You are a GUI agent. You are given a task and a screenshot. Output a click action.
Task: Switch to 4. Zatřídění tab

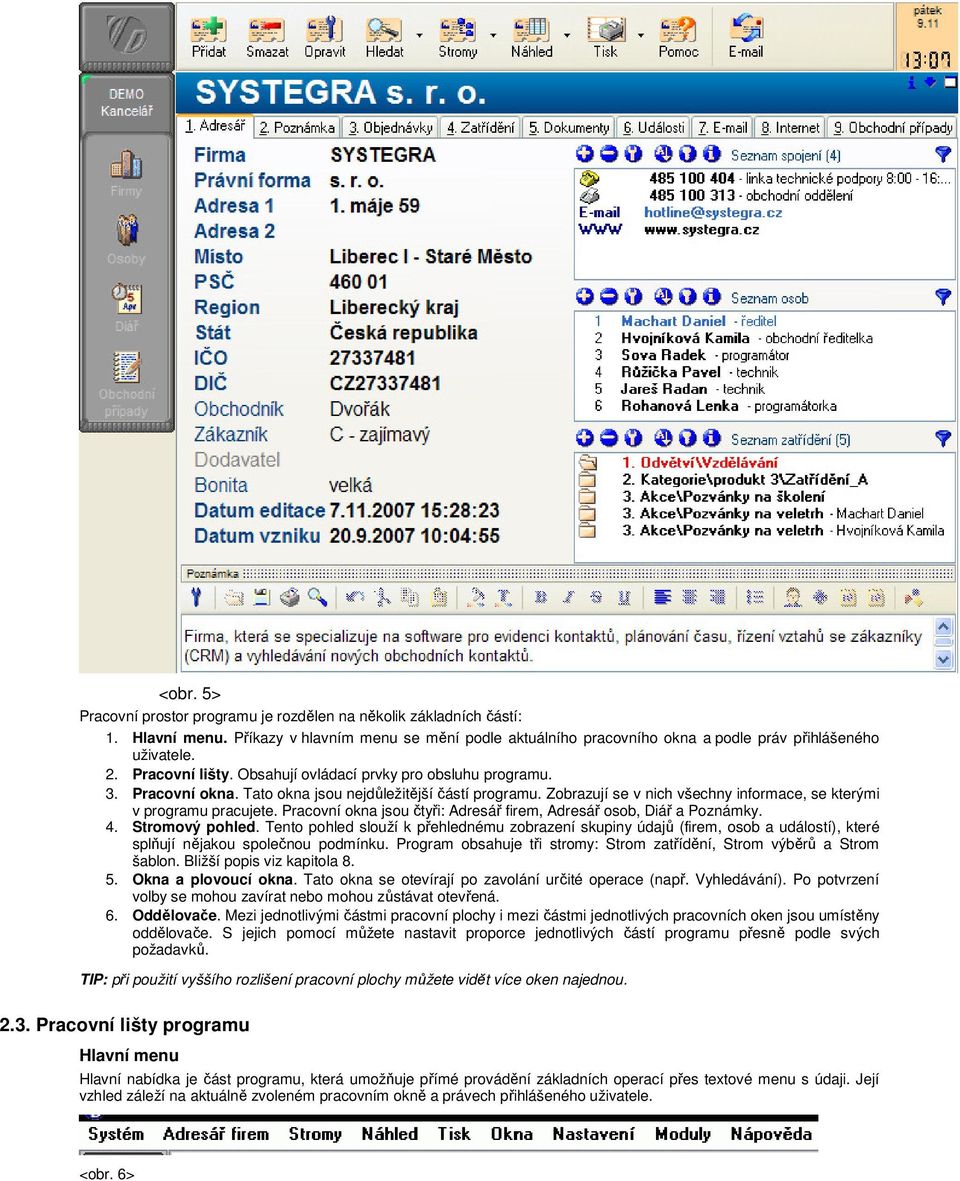[480, 127]
